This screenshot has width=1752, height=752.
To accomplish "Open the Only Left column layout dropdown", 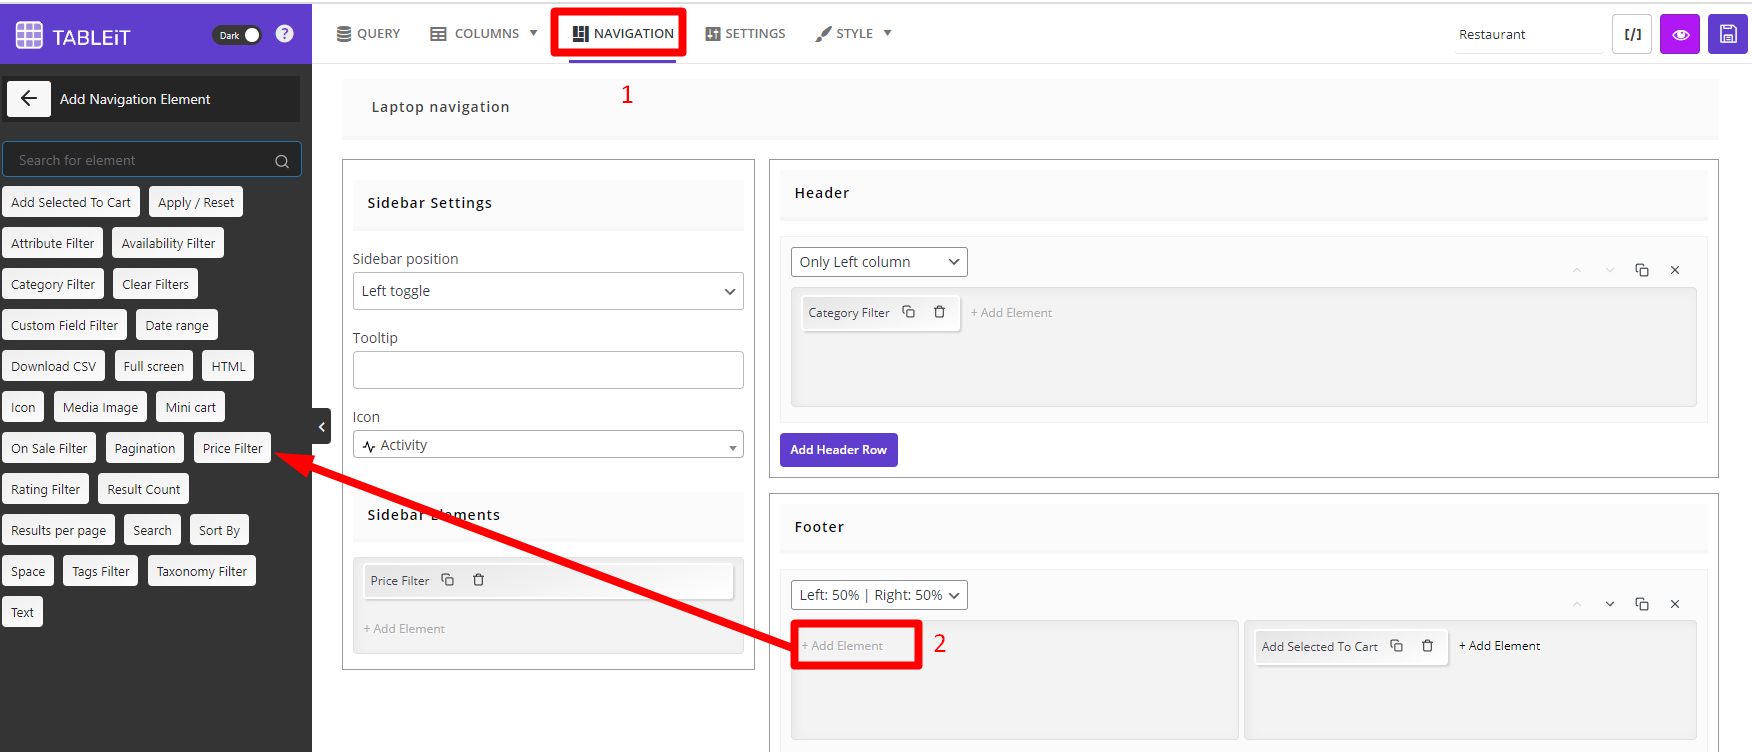I will pos(879,262).
